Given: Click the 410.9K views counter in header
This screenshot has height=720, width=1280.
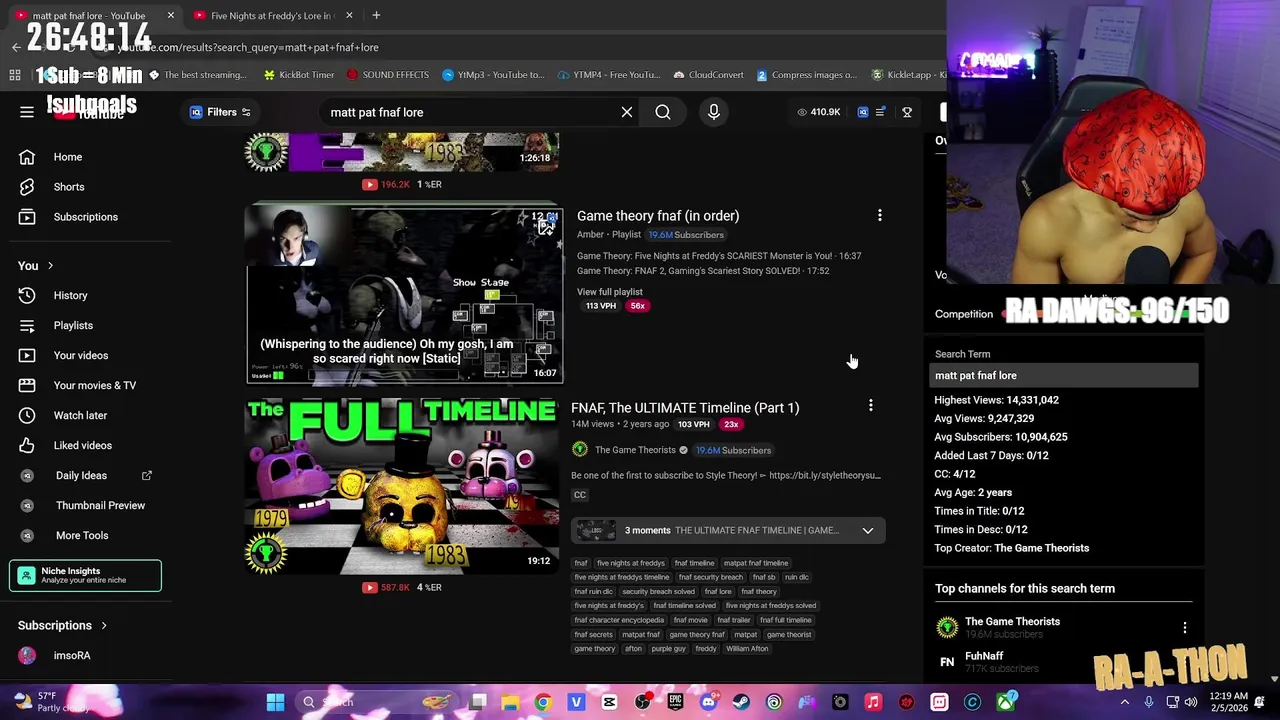Looking at the screenshot, I should pyautogui.click(x=819, y=112).
